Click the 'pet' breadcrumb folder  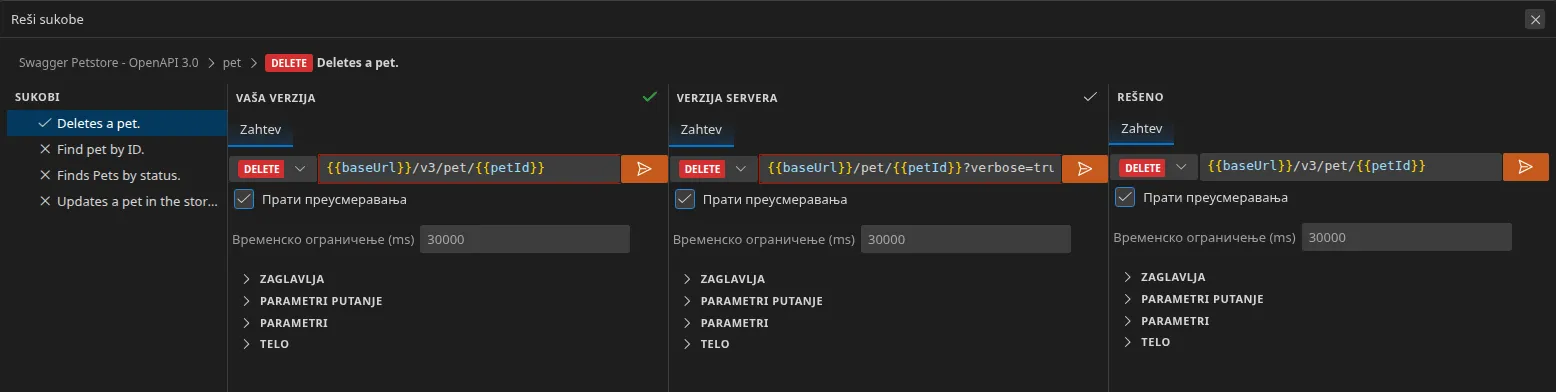pos(232,63)
